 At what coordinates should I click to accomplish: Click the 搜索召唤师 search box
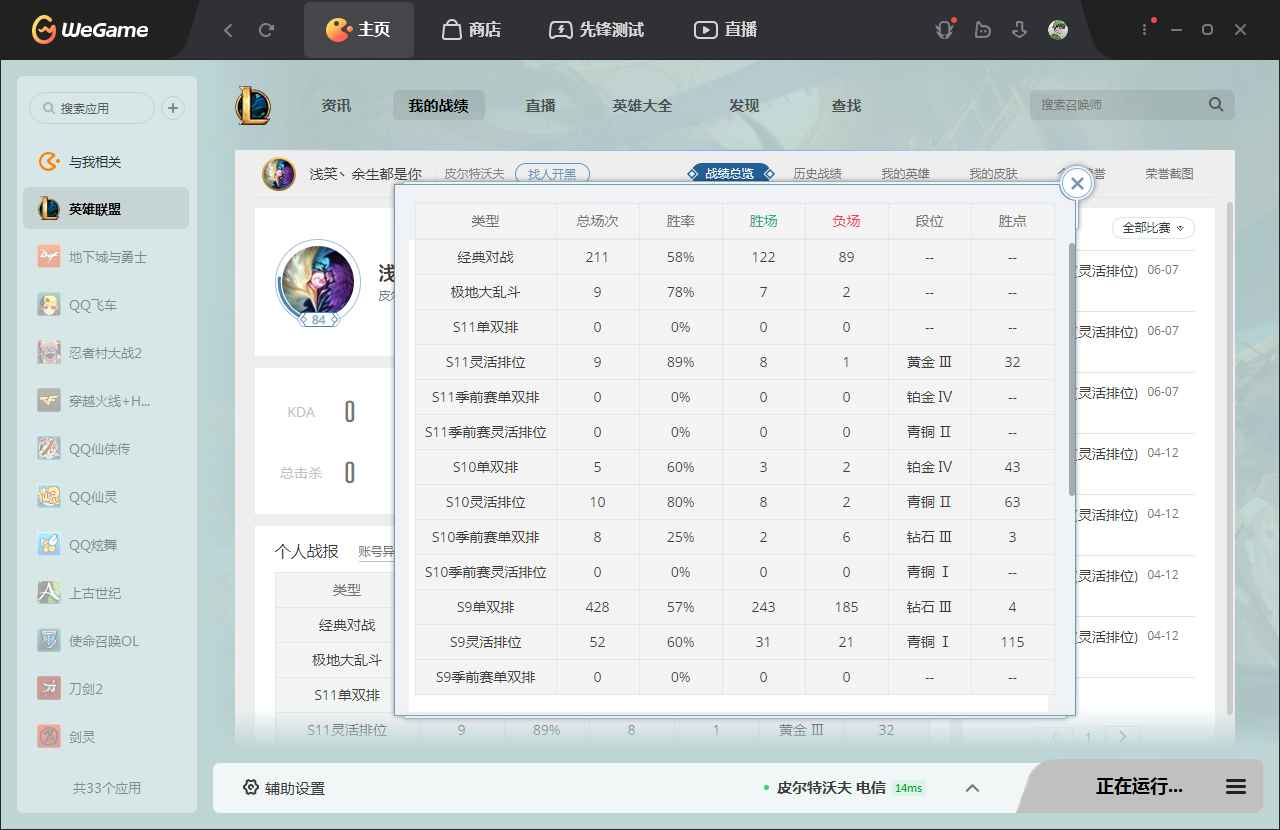coord(1120,104)
